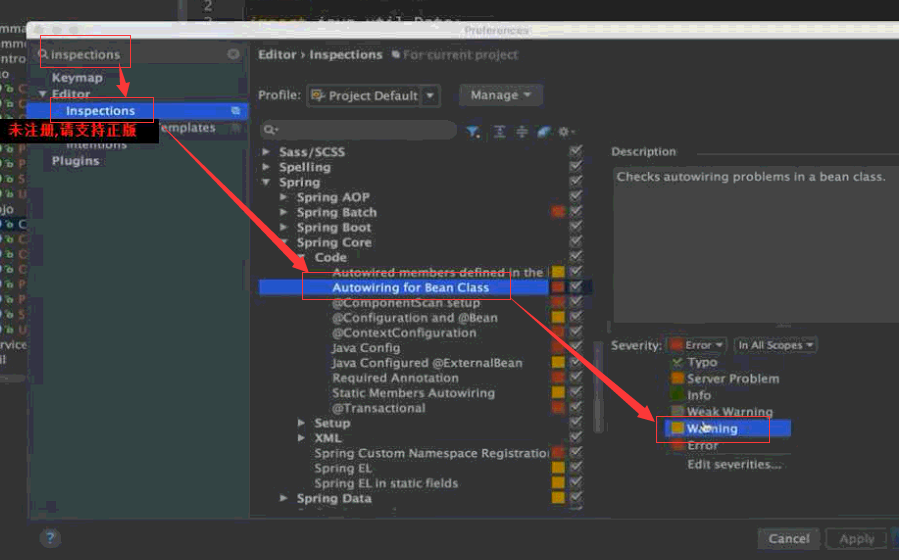
Task: Choose Typo severity from the list
Action: coord(702,362)
